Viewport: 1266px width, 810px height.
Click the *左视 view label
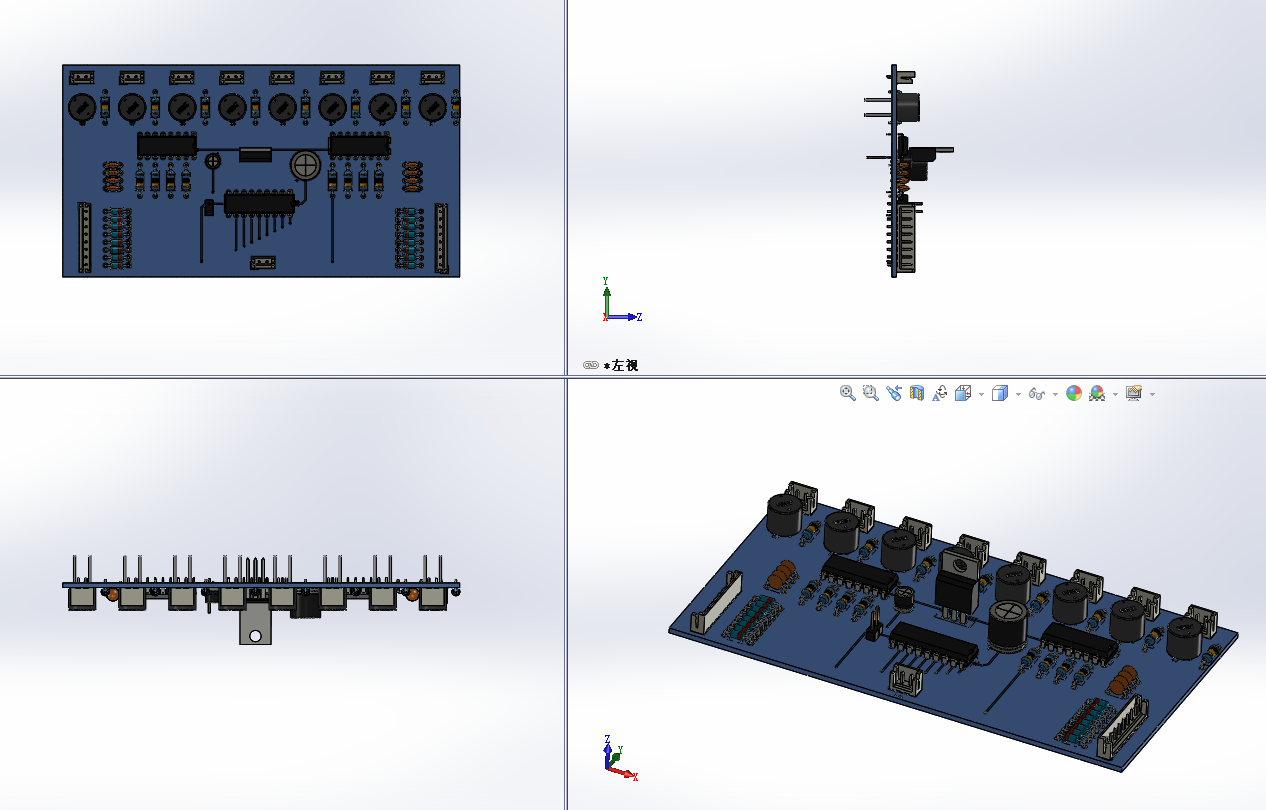[x=620, y=366]
